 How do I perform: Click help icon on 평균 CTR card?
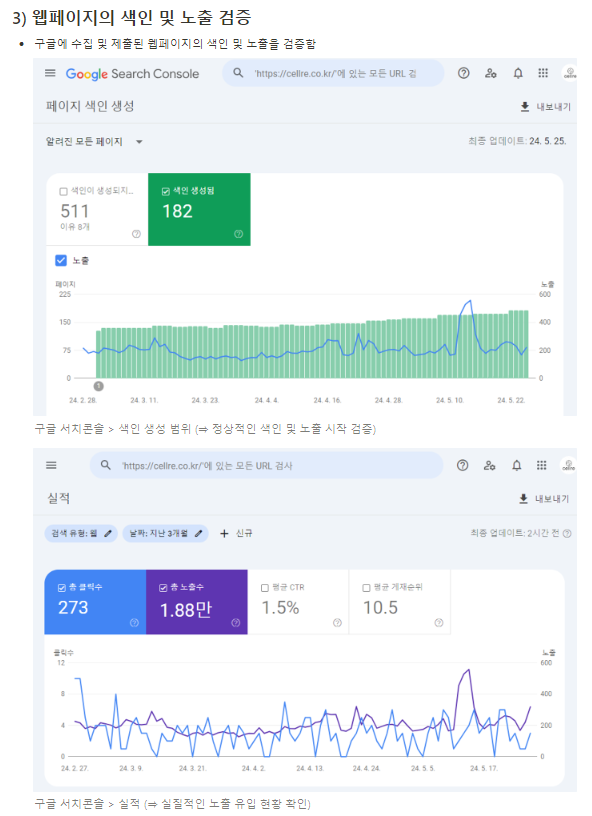tap(337, 622)
